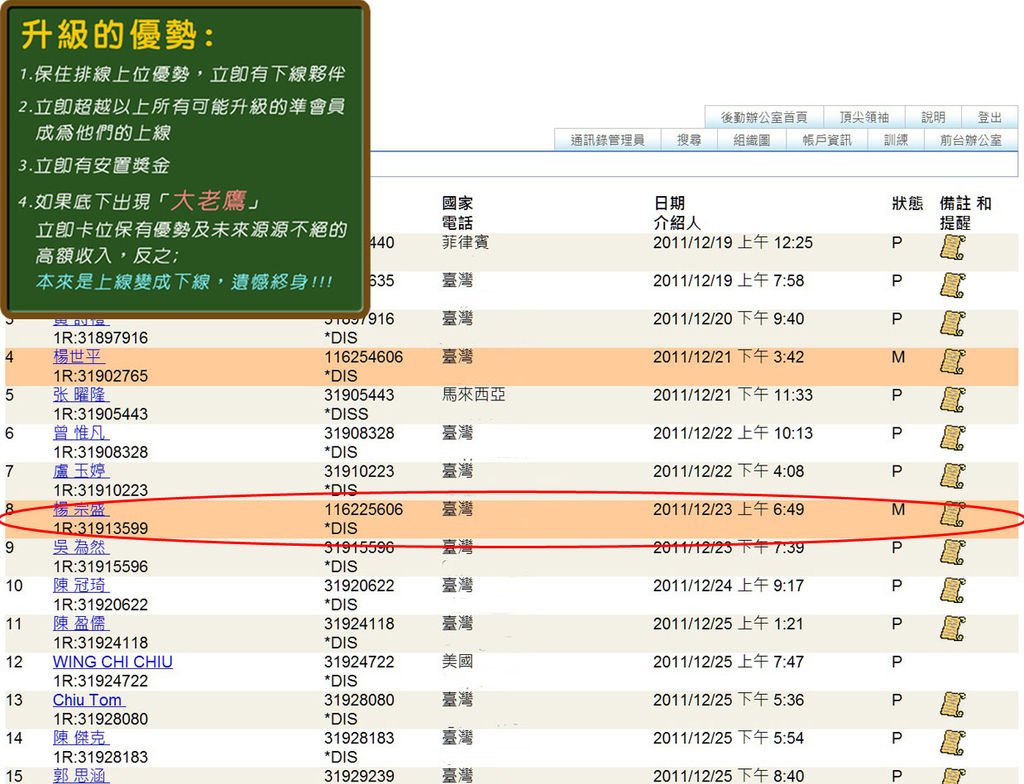Open the 楊世平 contact link

coord(78,357)
